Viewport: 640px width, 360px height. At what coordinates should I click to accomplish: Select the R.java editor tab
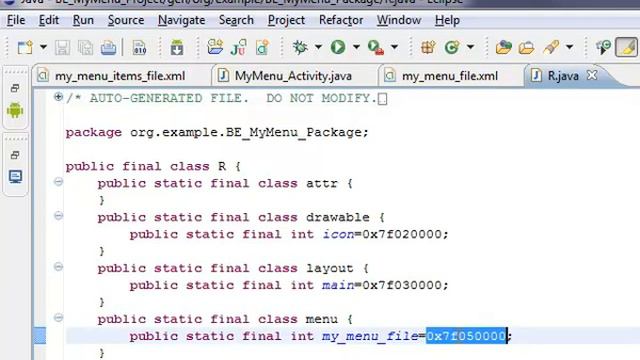[563, 76]
